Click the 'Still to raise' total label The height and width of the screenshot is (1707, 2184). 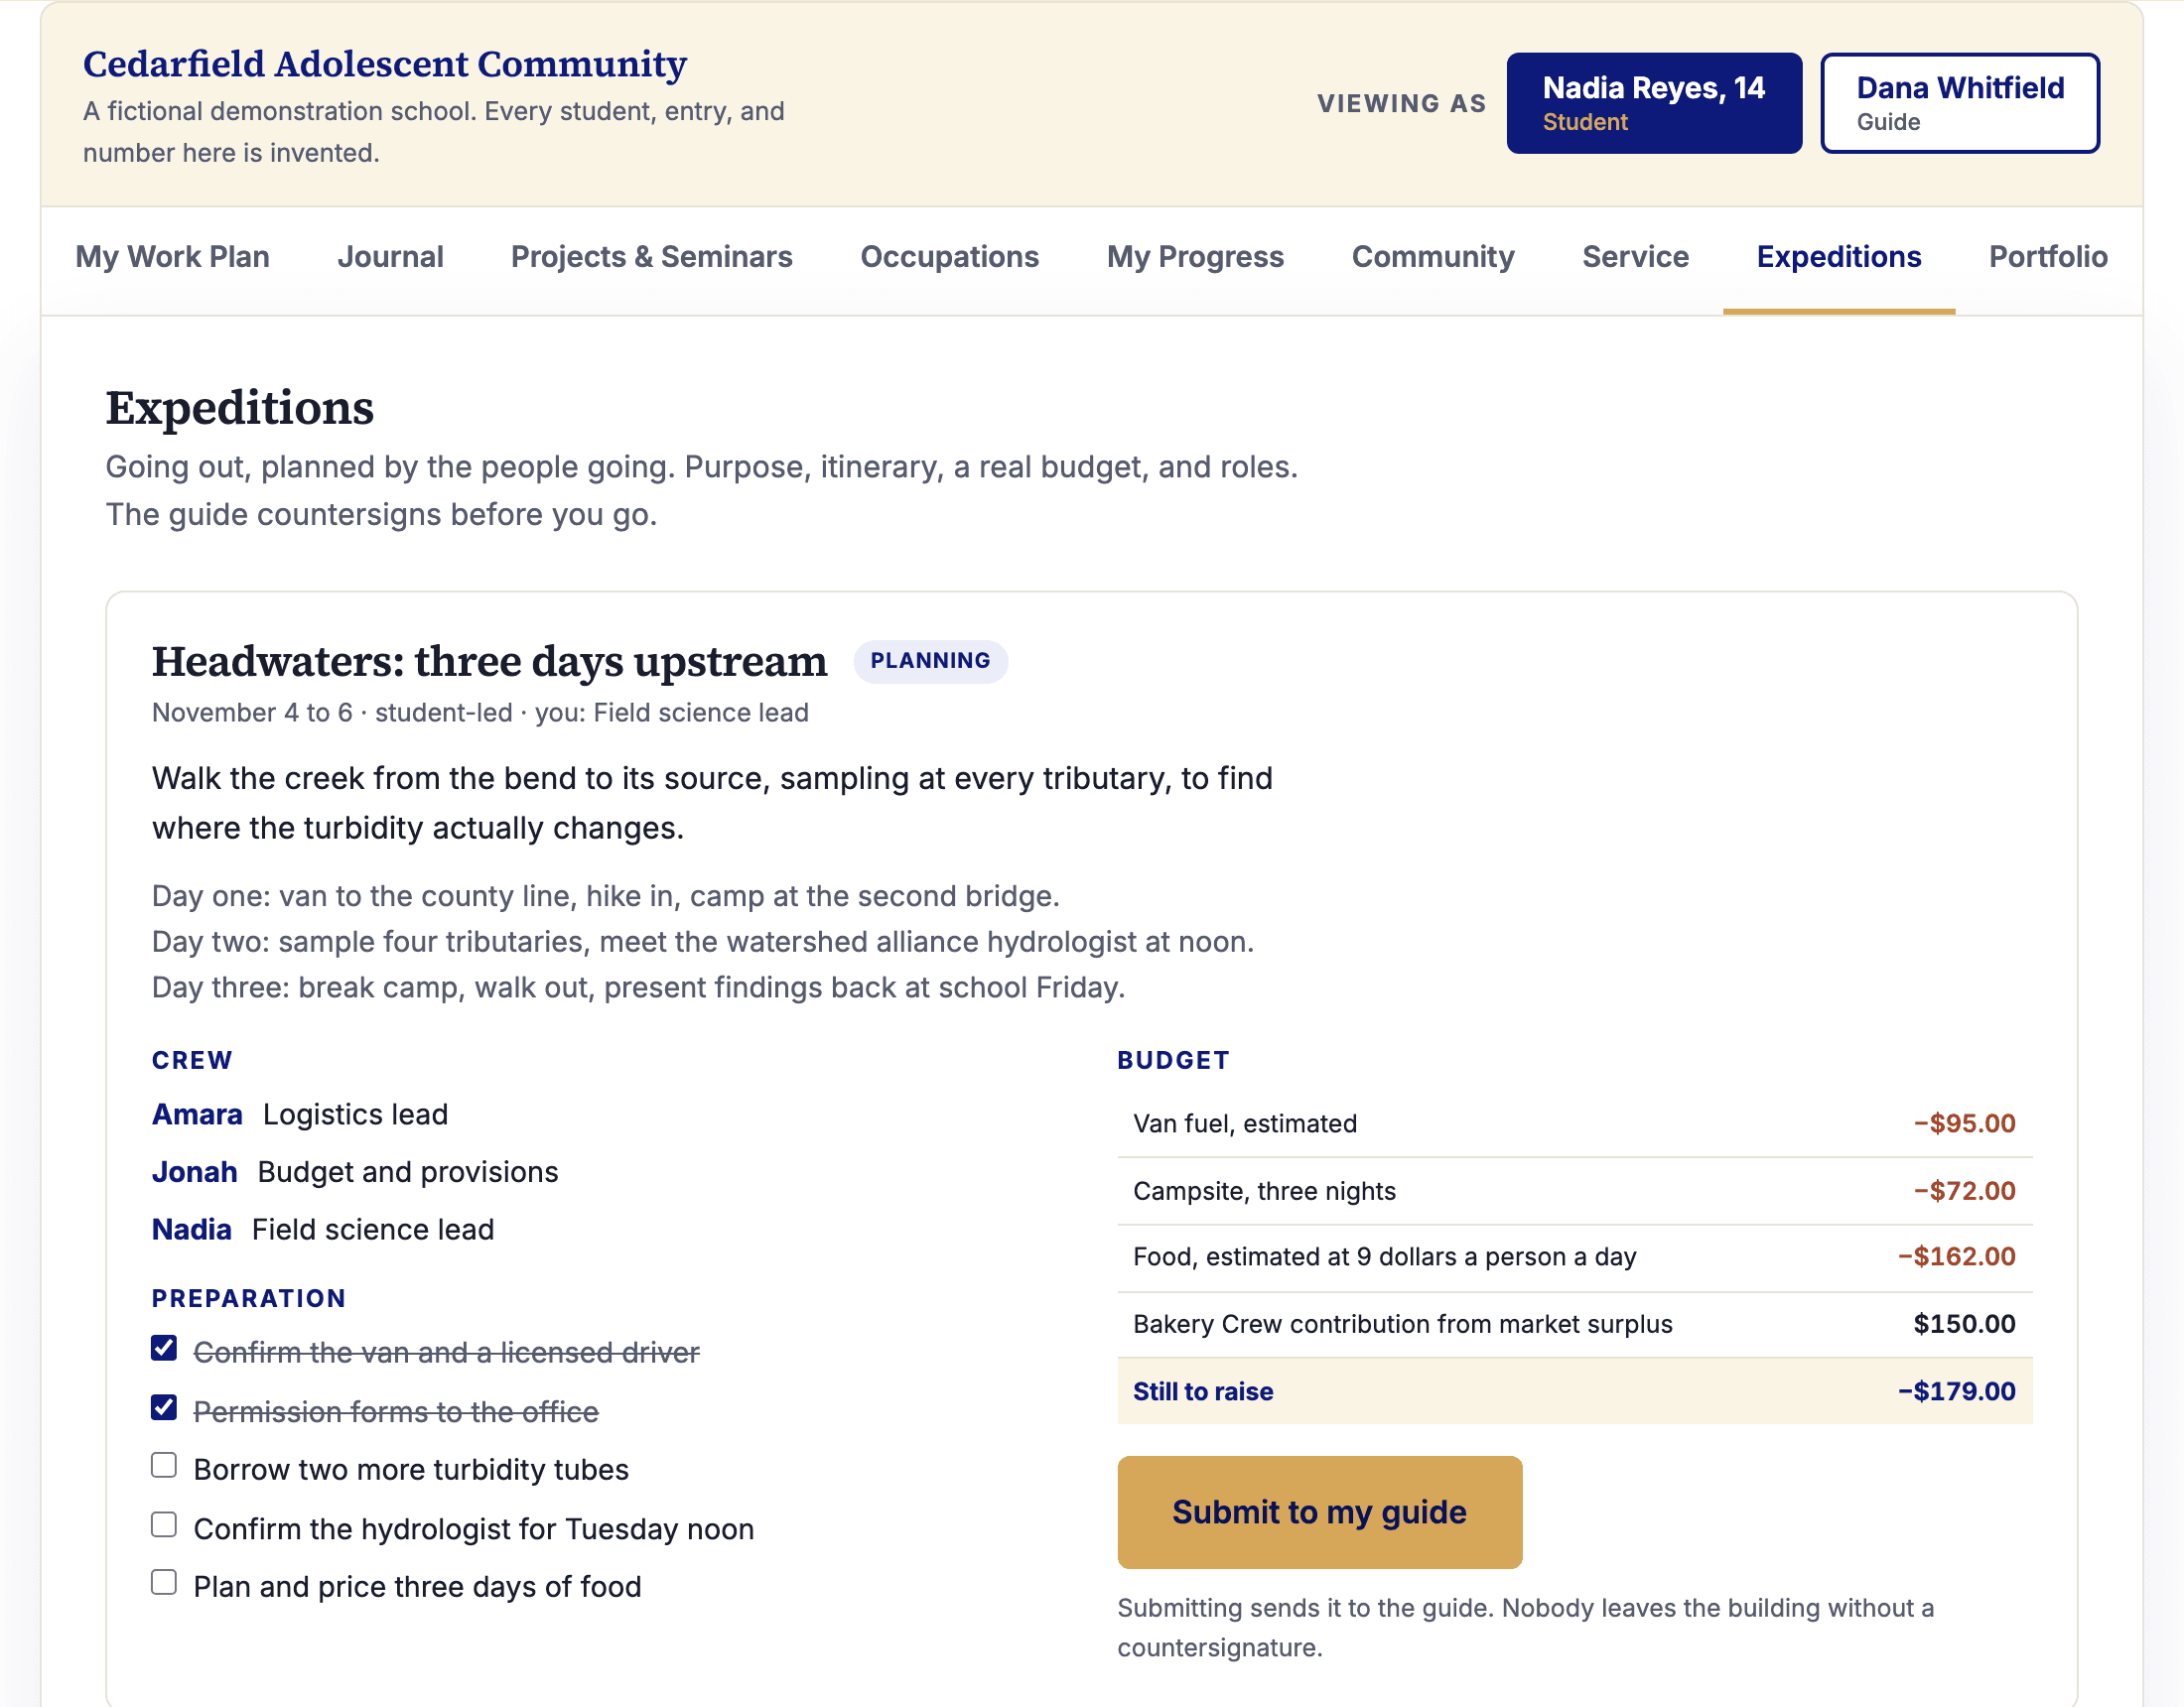[x=1203, y=1391]
